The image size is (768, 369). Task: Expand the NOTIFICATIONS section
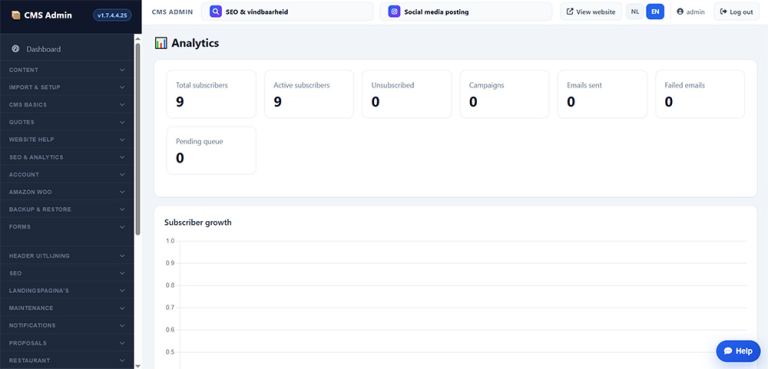click(x=67, y=325)
